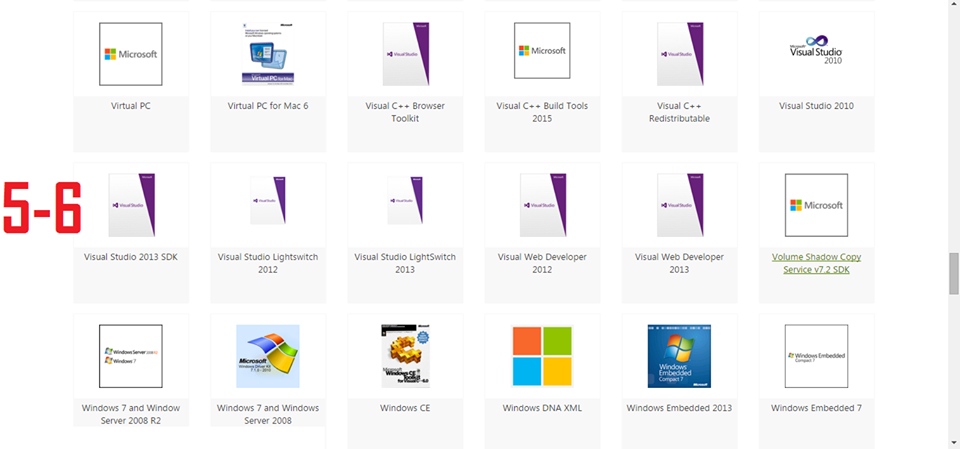Open the Visual Studio 2010 title
This screenshot has width=960, height=449.
coord(817,106)
